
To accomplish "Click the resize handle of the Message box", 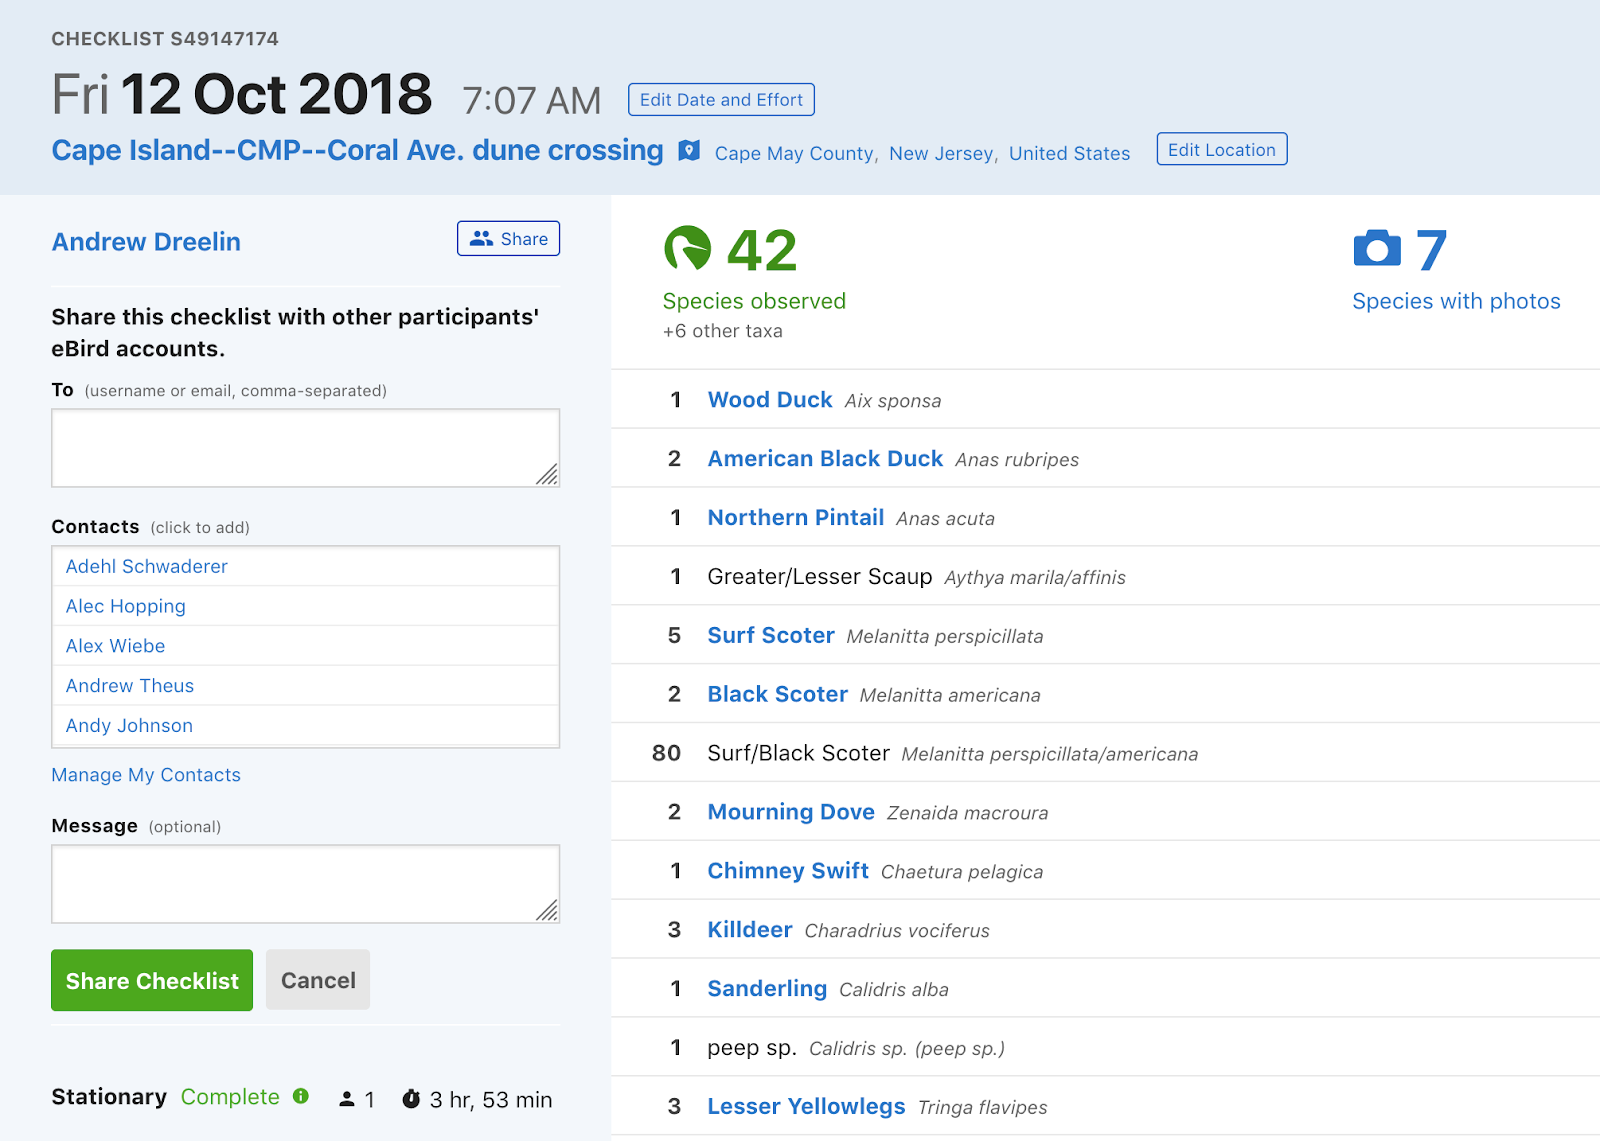I will pyautogui.click(x=547, y=910).
